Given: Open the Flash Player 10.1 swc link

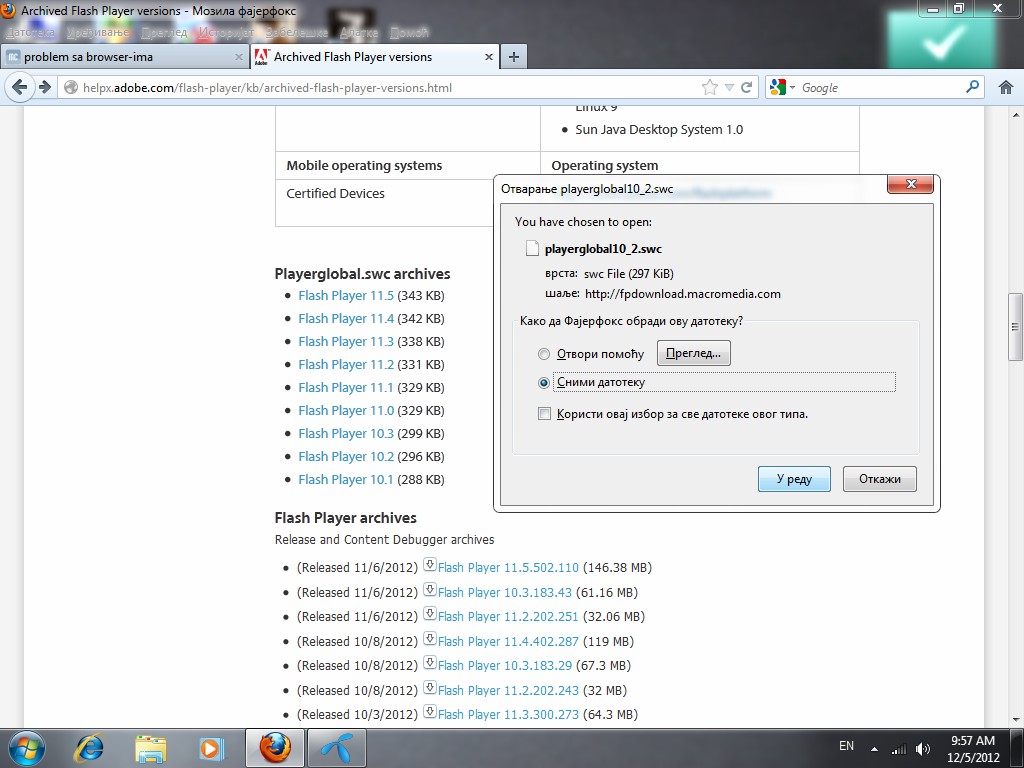Looking at the screenshot, I should (346, 479).
